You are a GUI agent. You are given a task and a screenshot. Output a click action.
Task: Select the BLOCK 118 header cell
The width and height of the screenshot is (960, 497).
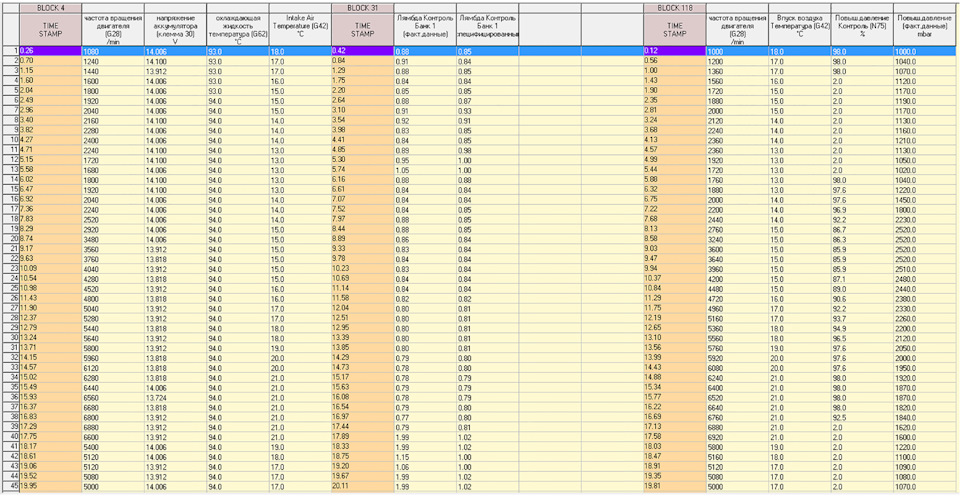(675, 9)
